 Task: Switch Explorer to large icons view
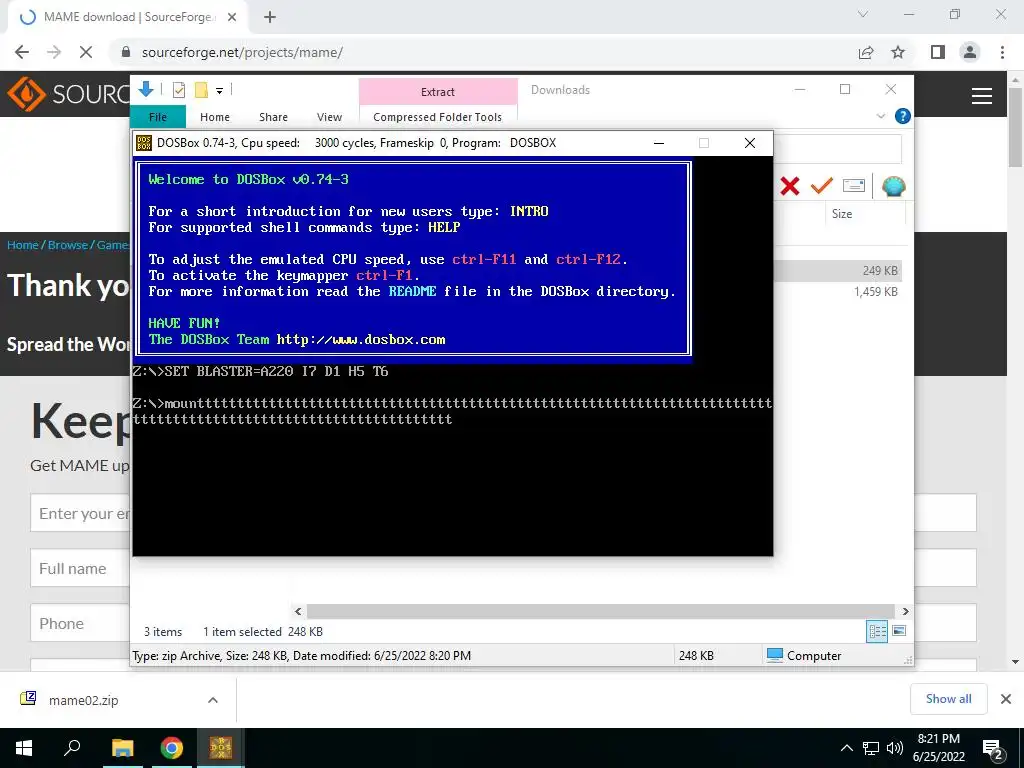coord(899,631)
